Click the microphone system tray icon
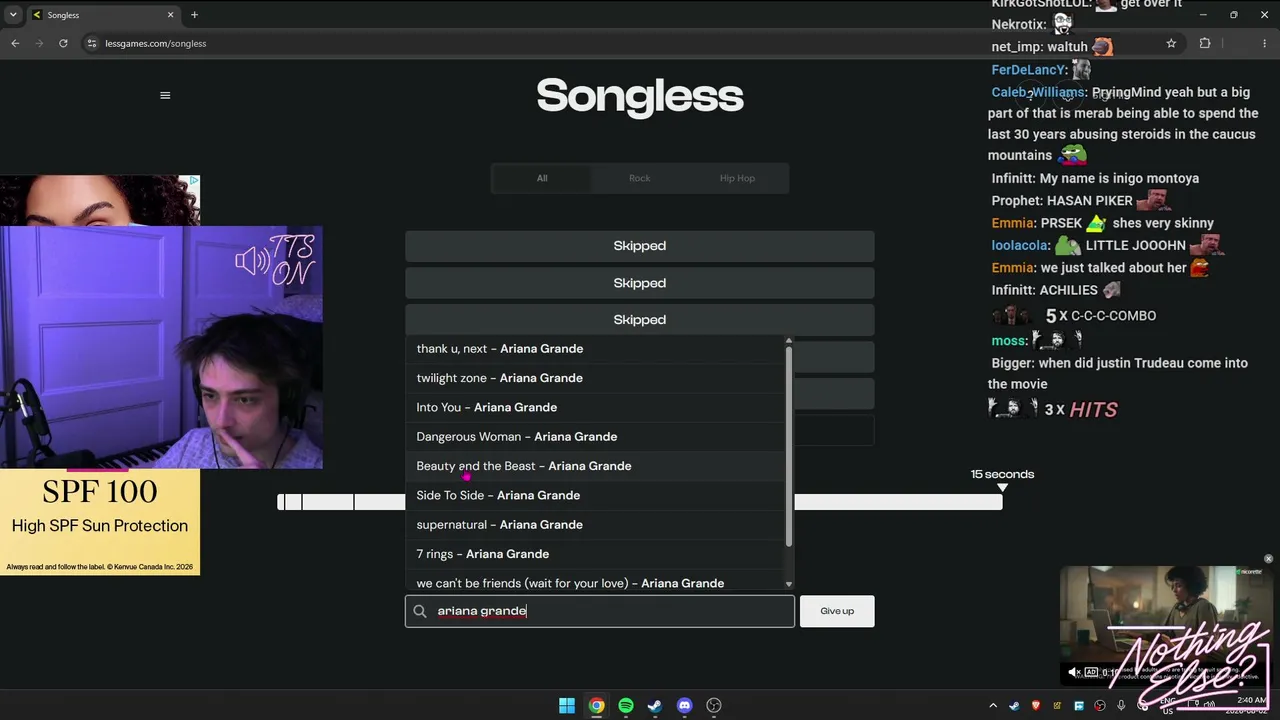 (x=1121, y=706)
